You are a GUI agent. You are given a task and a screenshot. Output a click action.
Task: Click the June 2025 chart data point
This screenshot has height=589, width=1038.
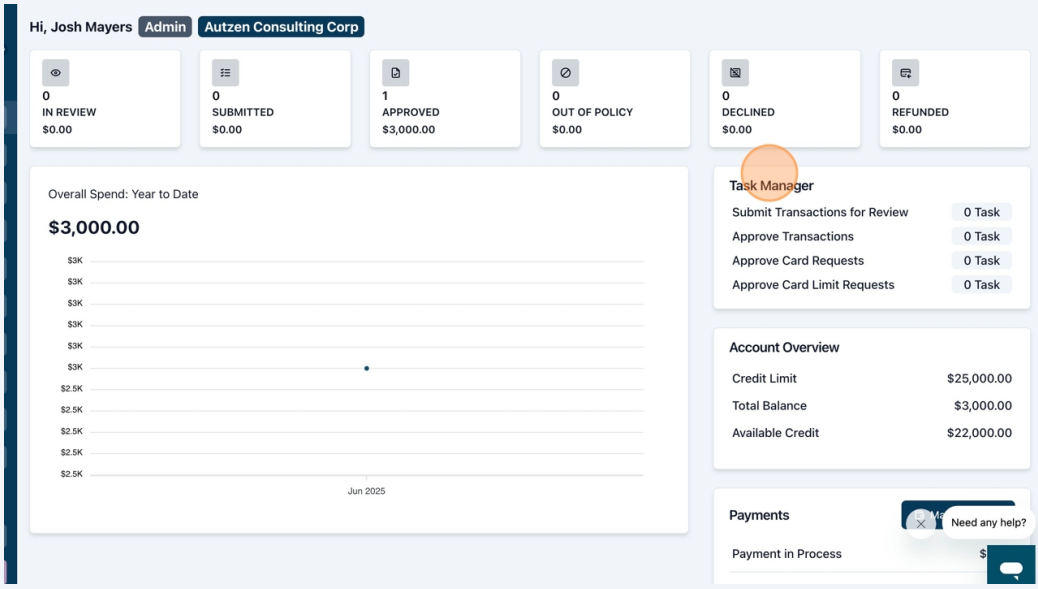click(x=367, y=368)
